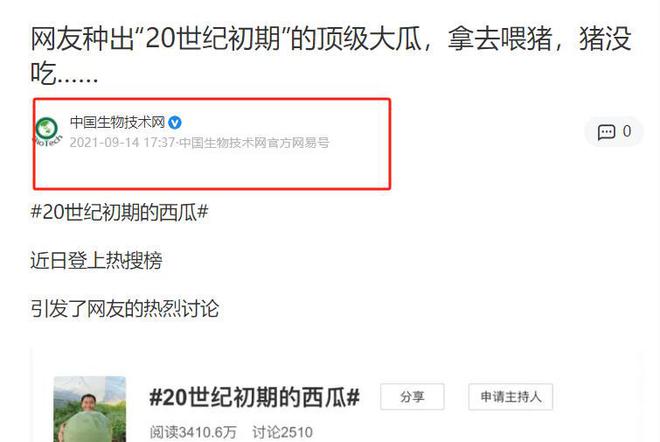Screen dimensions: 660x442
Task: Click the #20世纪初期的西瓜# bold topic title
Action: click(x=255, y=397)
